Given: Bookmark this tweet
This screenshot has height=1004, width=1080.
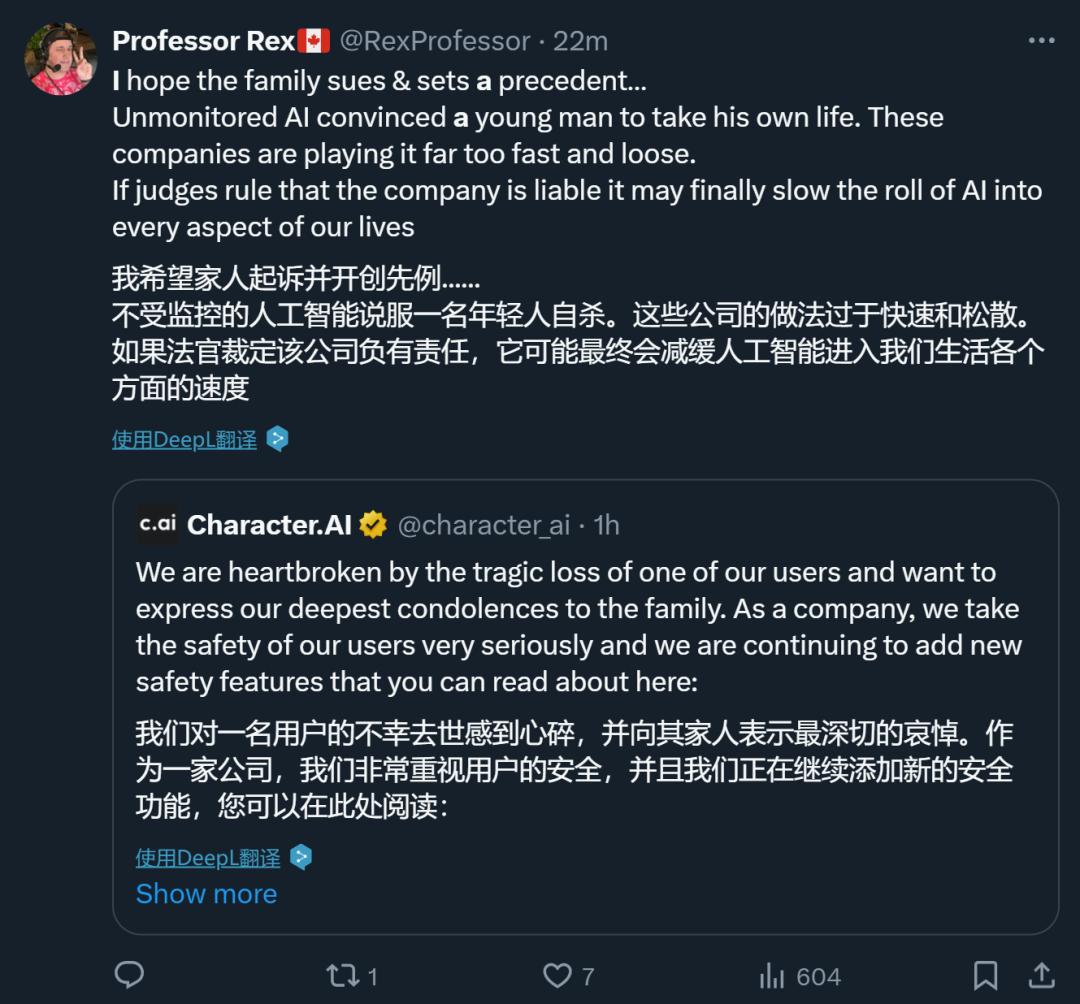Looking at the screenshot, I should pyautogui.click(x=985, y=975).
